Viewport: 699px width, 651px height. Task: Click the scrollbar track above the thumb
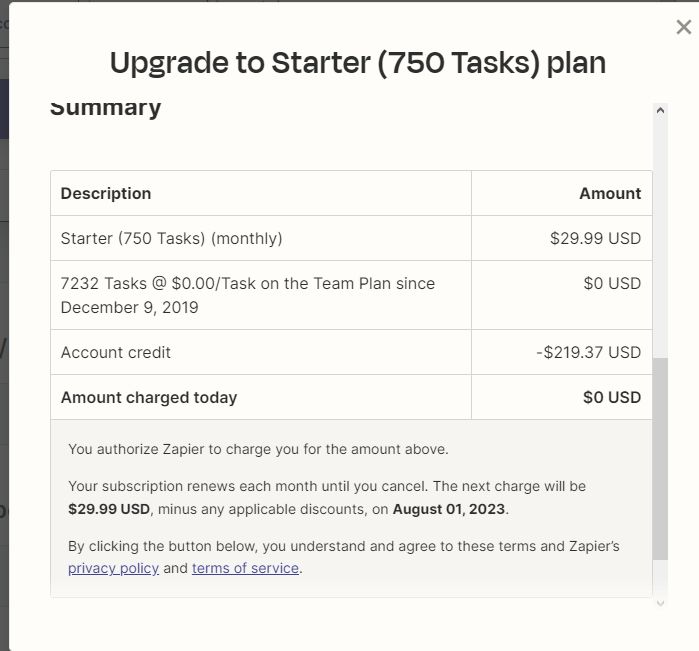[x=660, y=240]
